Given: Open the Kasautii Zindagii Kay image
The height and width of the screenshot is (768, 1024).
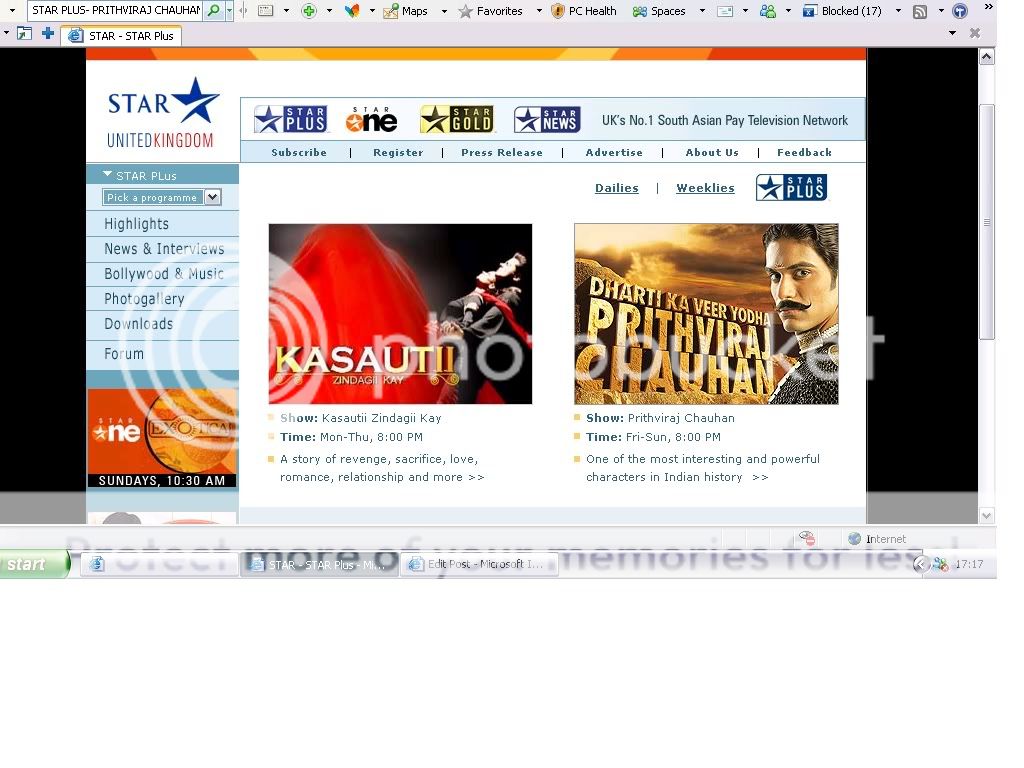Looking at the screenshot, I should [400, 313].
